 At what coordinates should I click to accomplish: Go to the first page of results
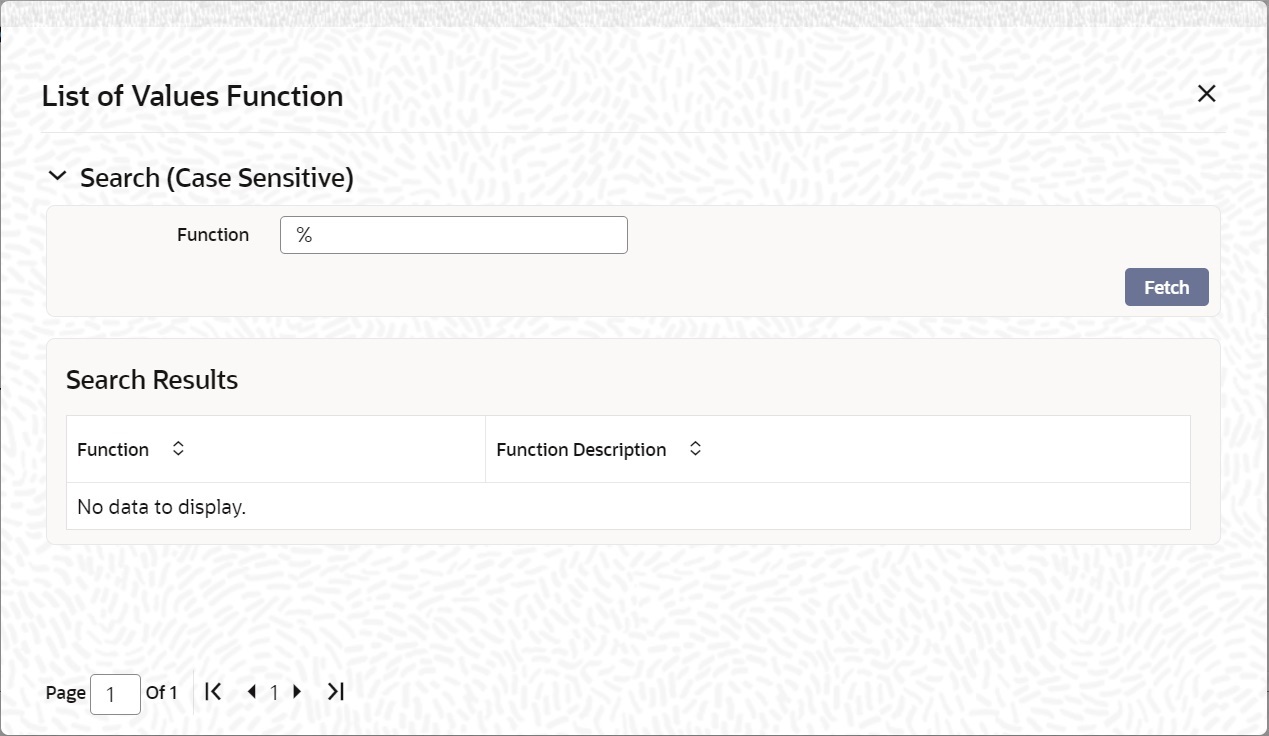point(213,691)
